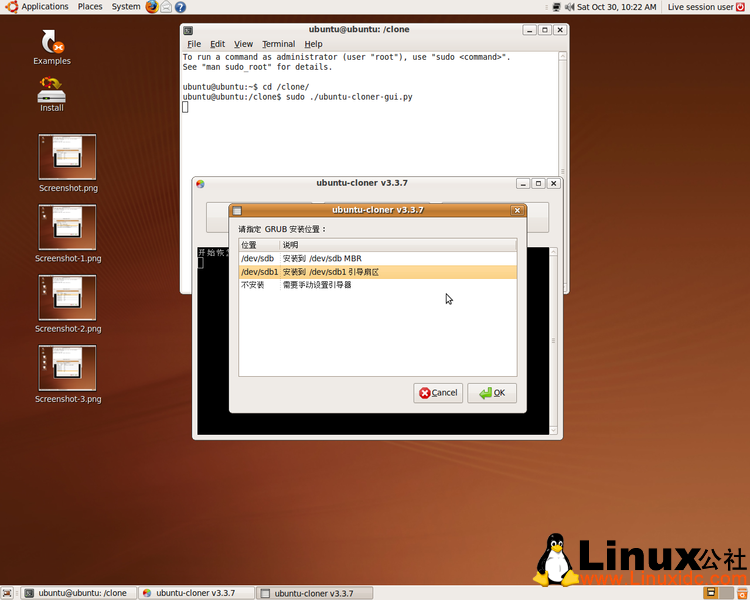750x600 pixels.
Task: Click the Cancel button
Action: [438, 393]
